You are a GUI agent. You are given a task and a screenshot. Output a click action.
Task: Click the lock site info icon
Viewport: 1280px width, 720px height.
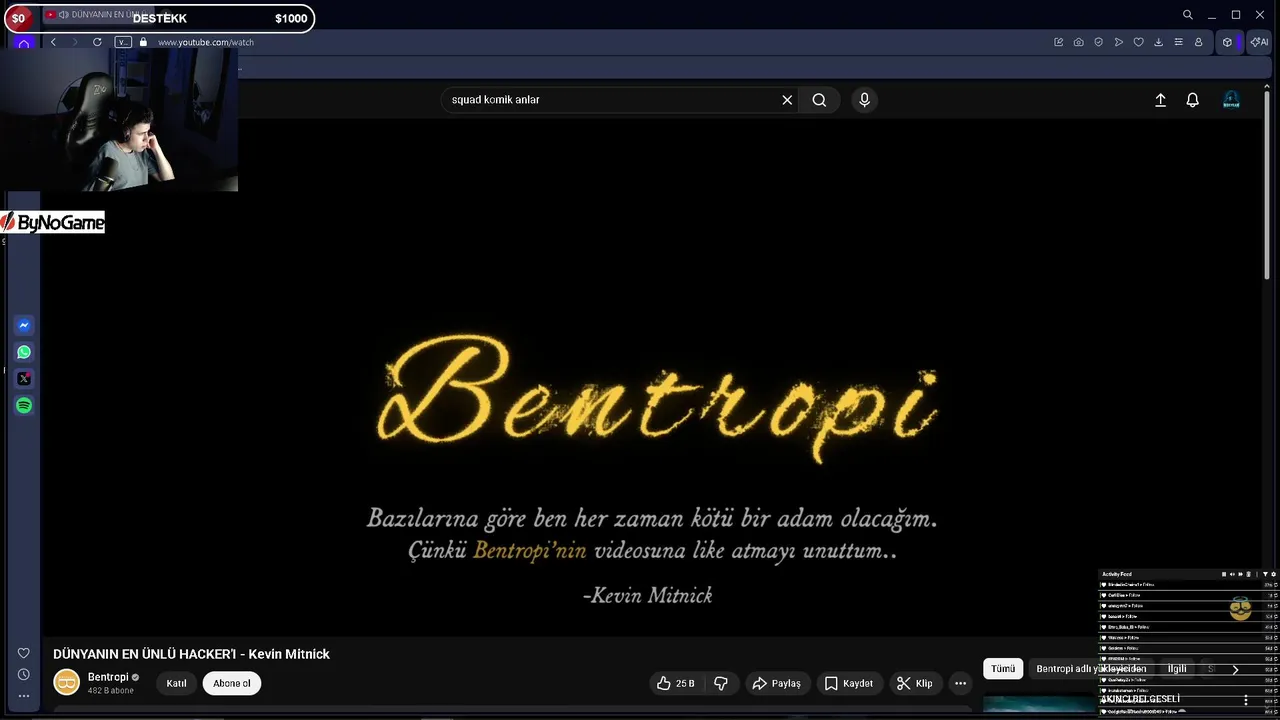143,42
